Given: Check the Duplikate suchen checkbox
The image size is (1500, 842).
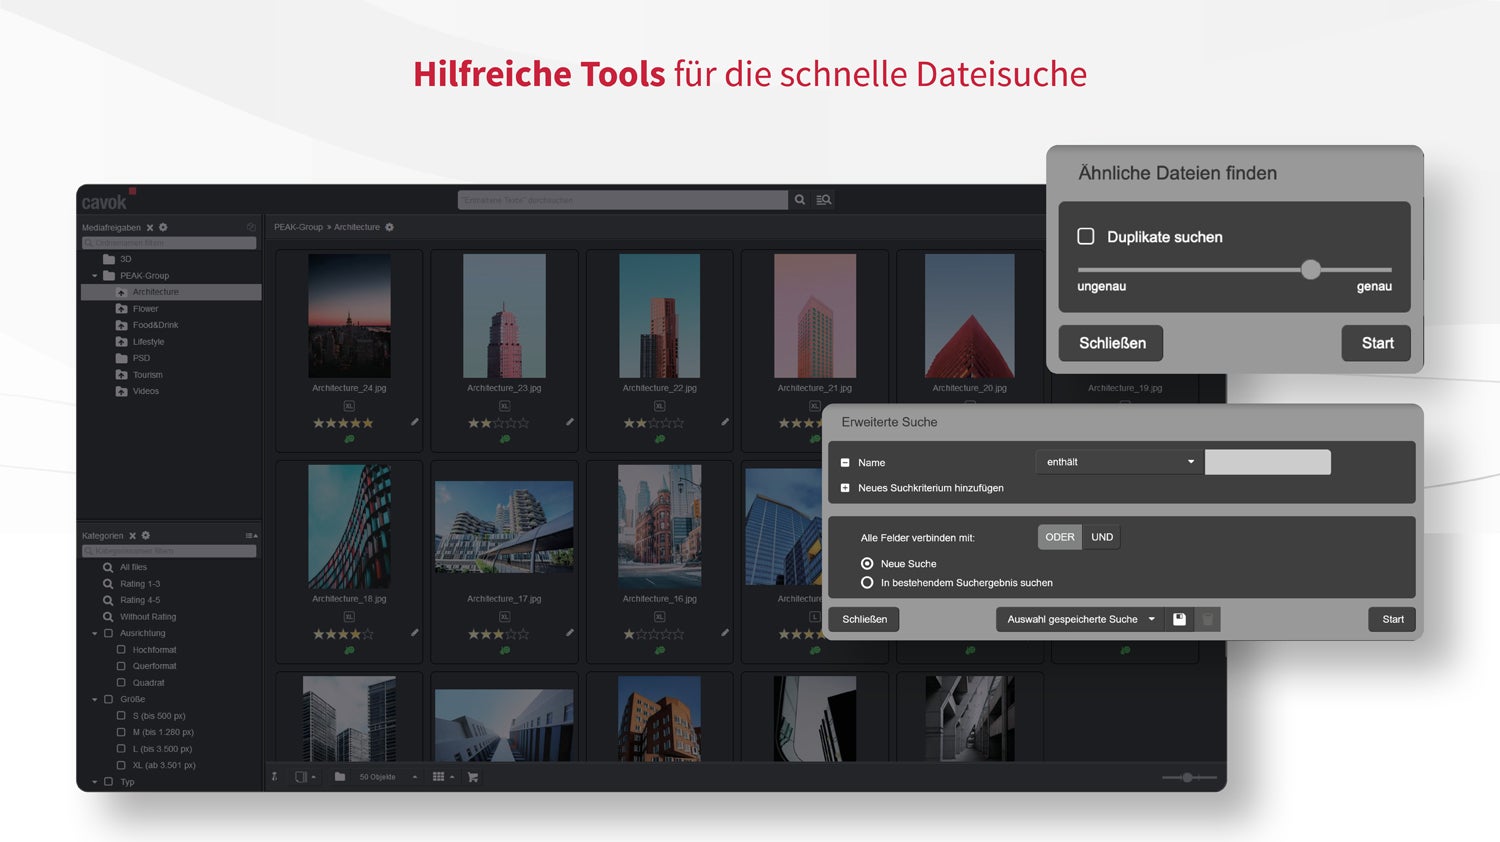Looking at the screenshot, I should click(1085, 236).
